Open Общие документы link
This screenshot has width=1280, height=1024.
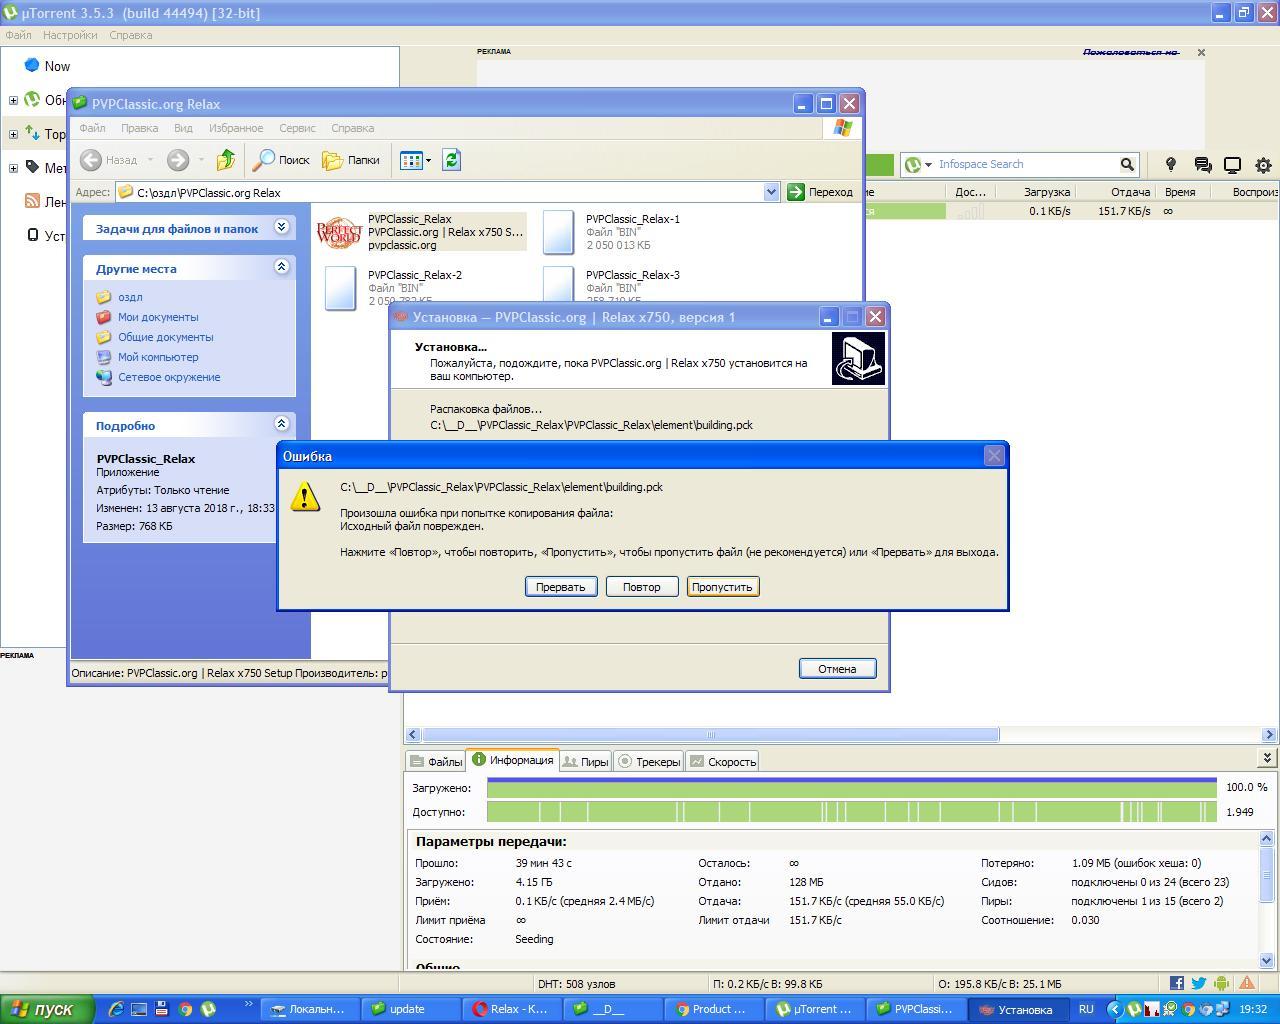pos(165,337)
